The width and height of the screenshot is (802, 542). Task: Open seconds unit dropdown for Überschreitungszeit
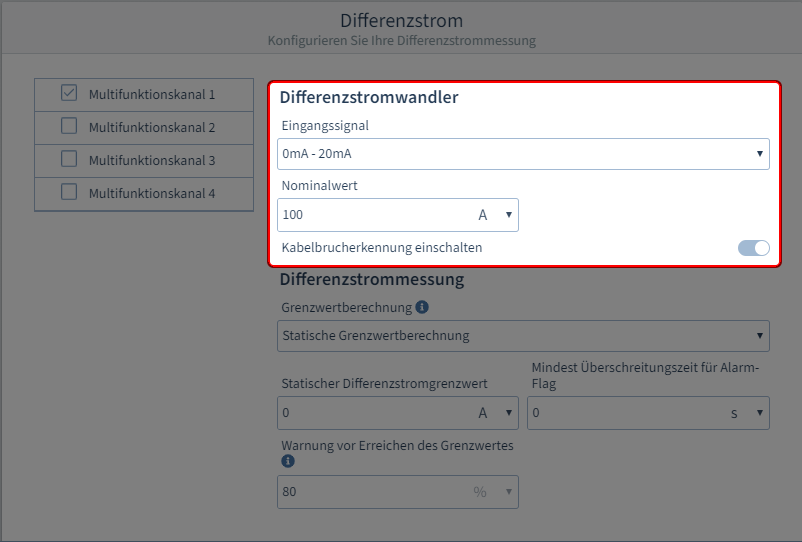pos(747,413)
